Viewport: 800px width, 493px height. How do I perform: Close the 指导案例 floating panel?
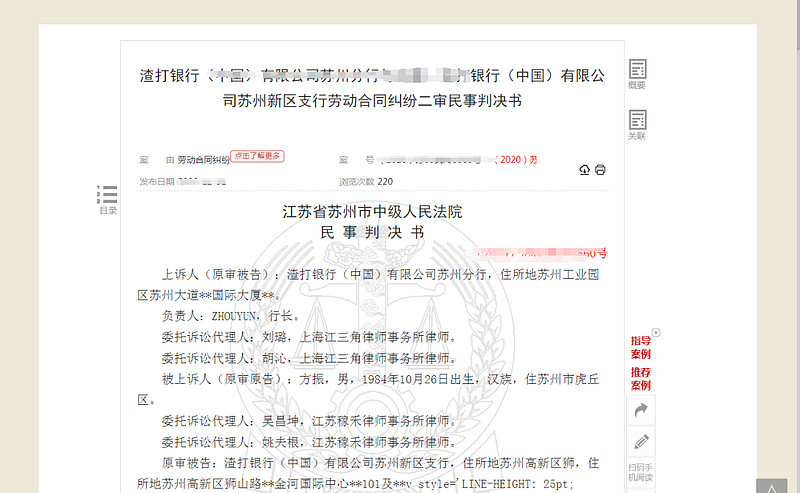656,333
